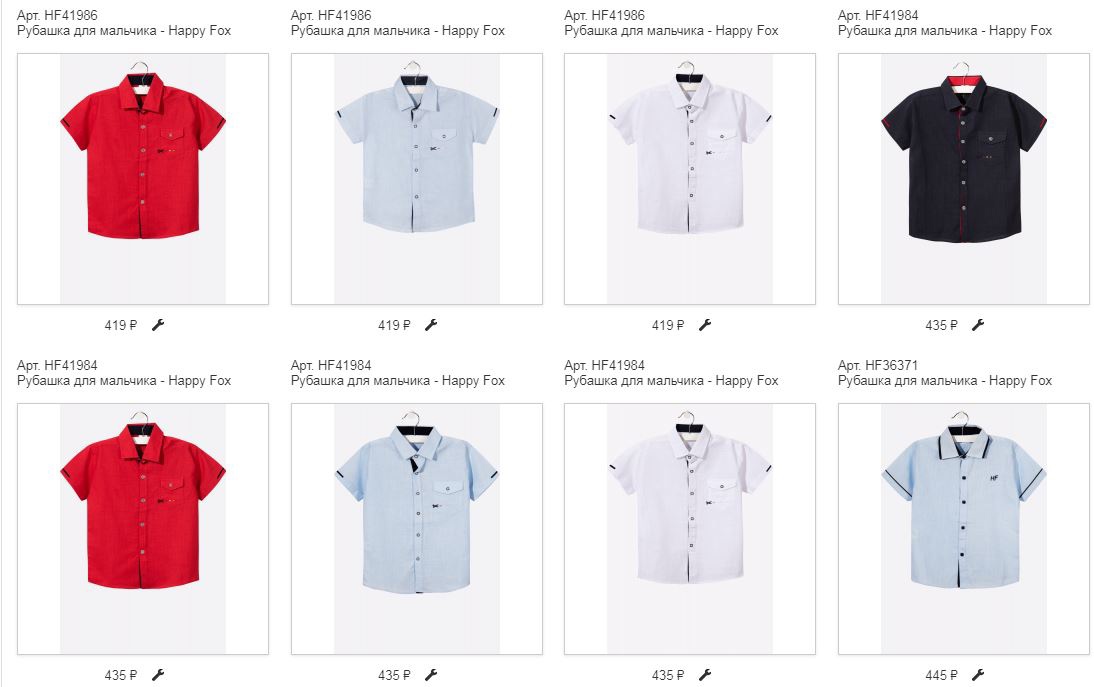Click title link of HF36371 shirt
1094x687 pixels.
click(x=945, y=381)
